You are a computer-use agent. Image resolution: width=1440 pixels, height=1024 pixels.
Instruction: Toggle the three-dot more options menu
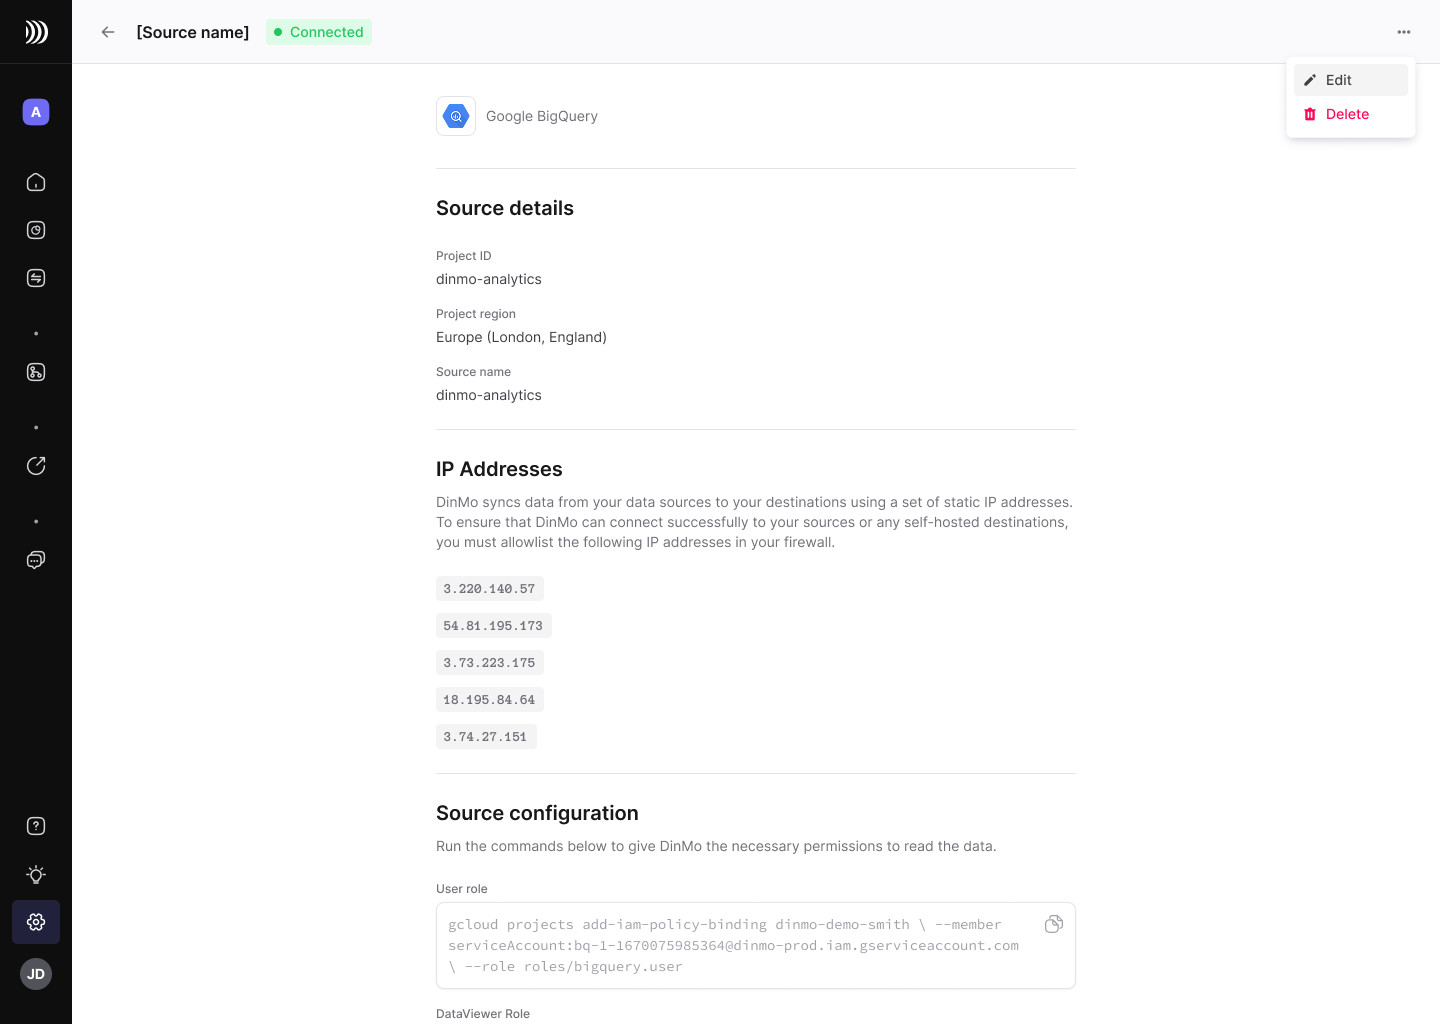pyautogui.click(x=1404, y=32)
